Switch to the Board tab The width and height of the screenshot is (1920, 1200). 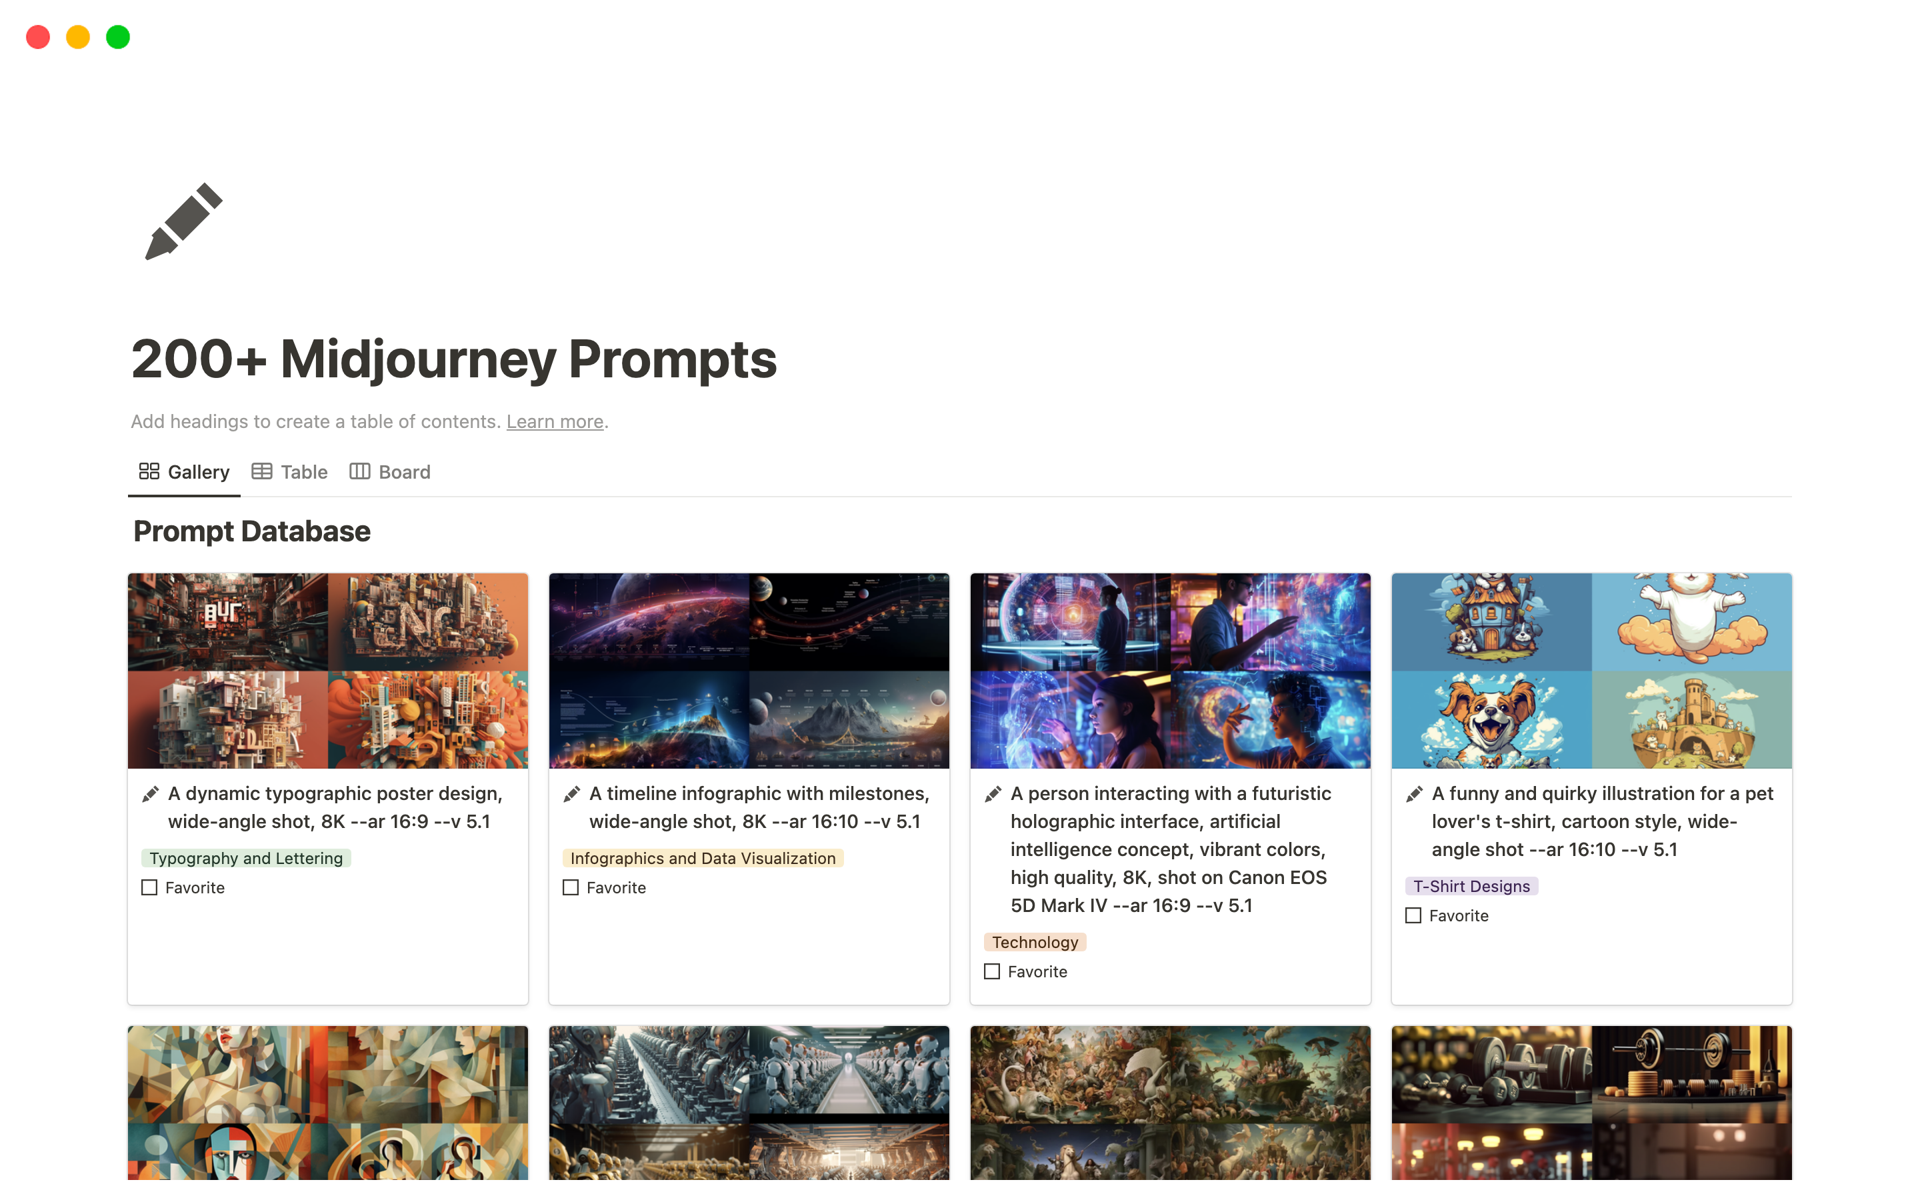(x=390, y=472)
